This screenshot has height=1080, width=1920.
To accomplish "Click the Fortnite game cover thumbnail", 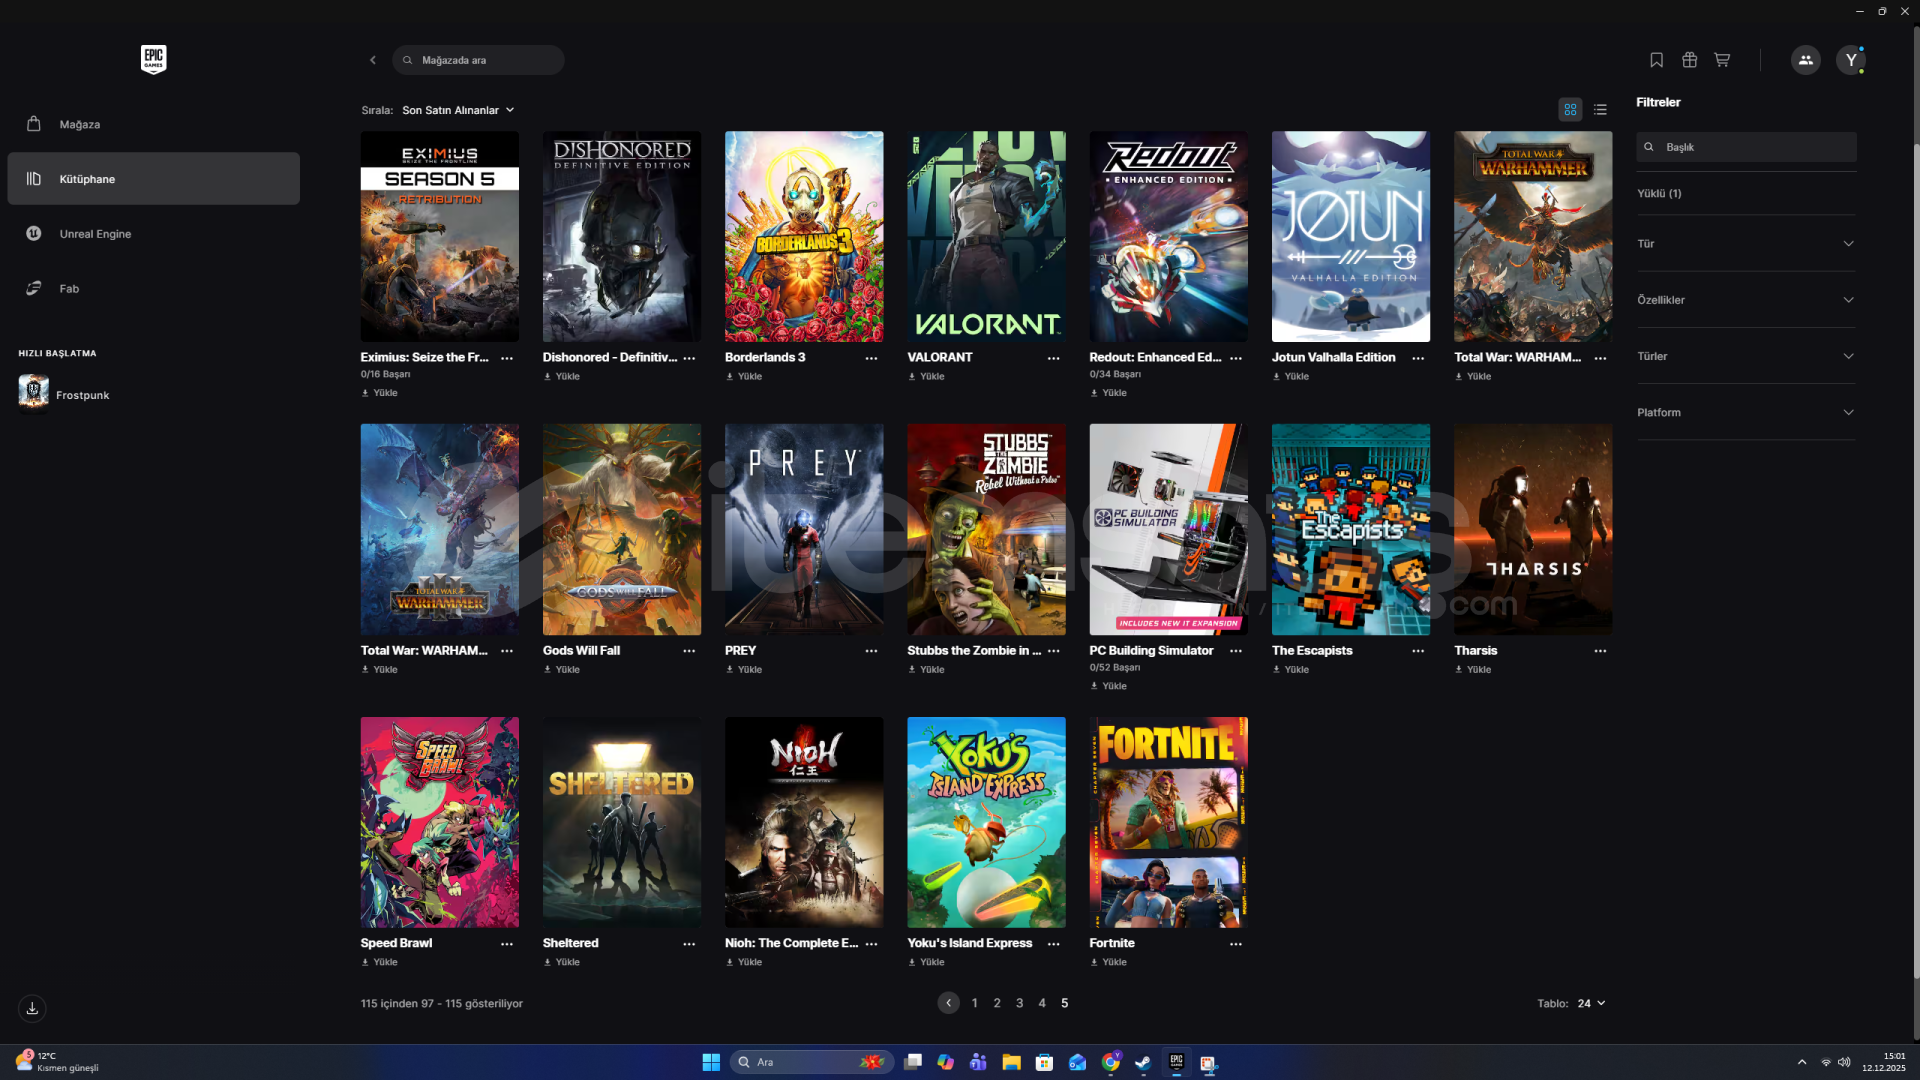I will (x=1168, y=822).
